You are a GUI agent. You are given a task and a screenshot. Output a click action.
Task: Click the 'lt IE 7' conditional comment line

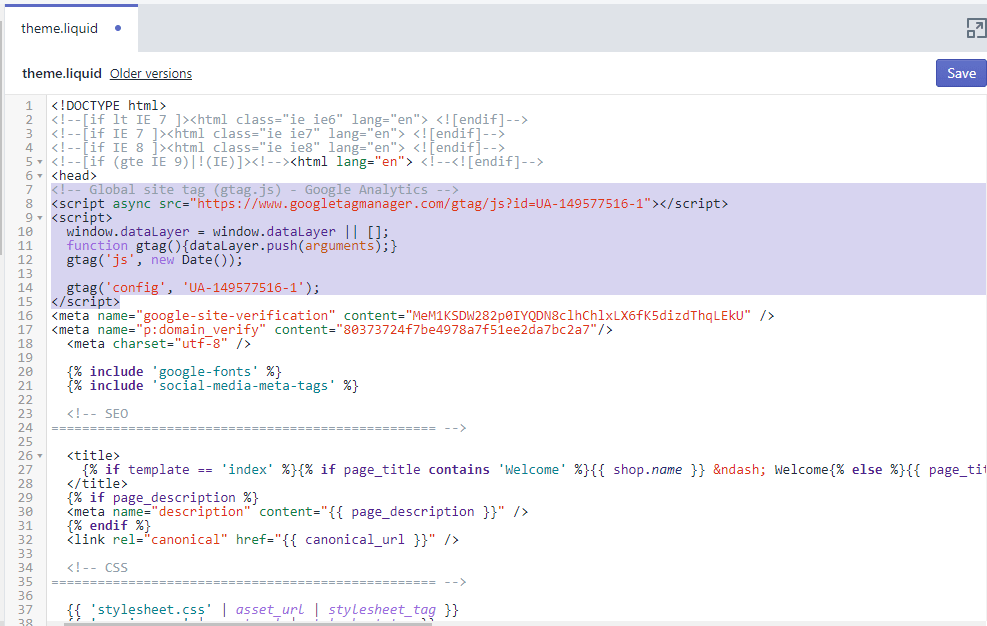pos(290,120)
